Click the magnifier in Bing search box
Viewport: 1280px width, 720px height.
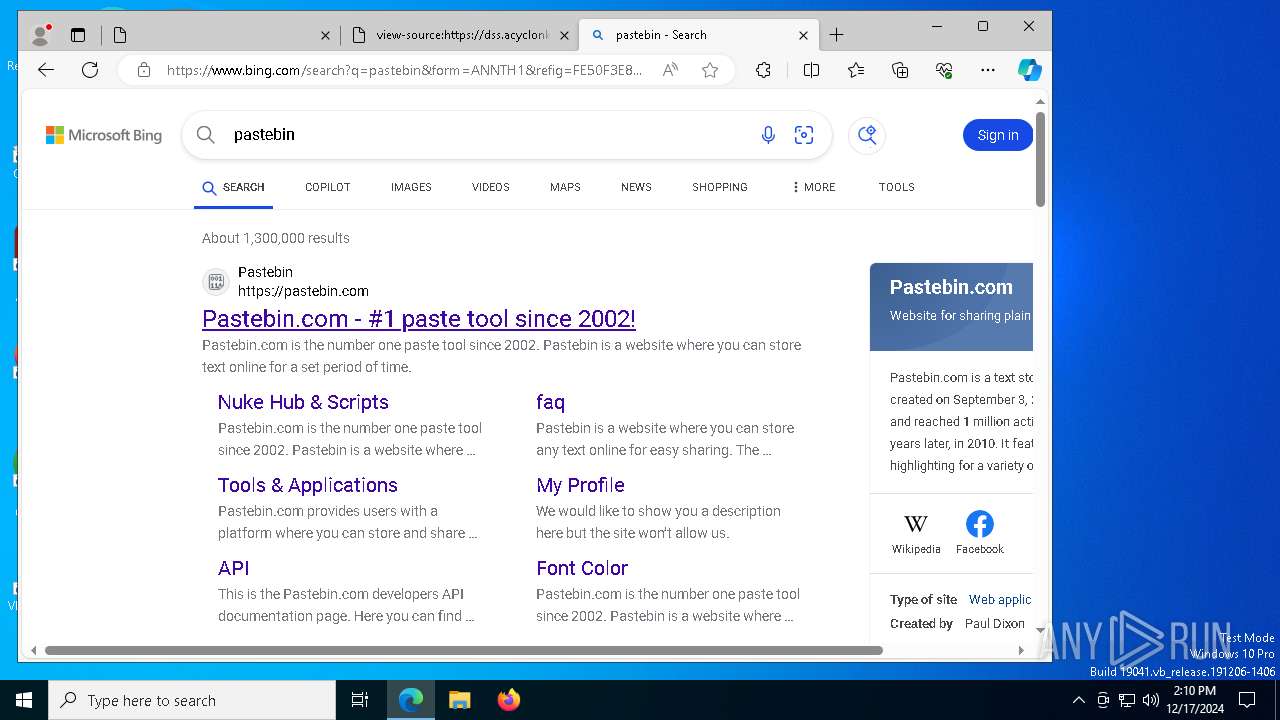pyautogui.click(x=206, y=135)
